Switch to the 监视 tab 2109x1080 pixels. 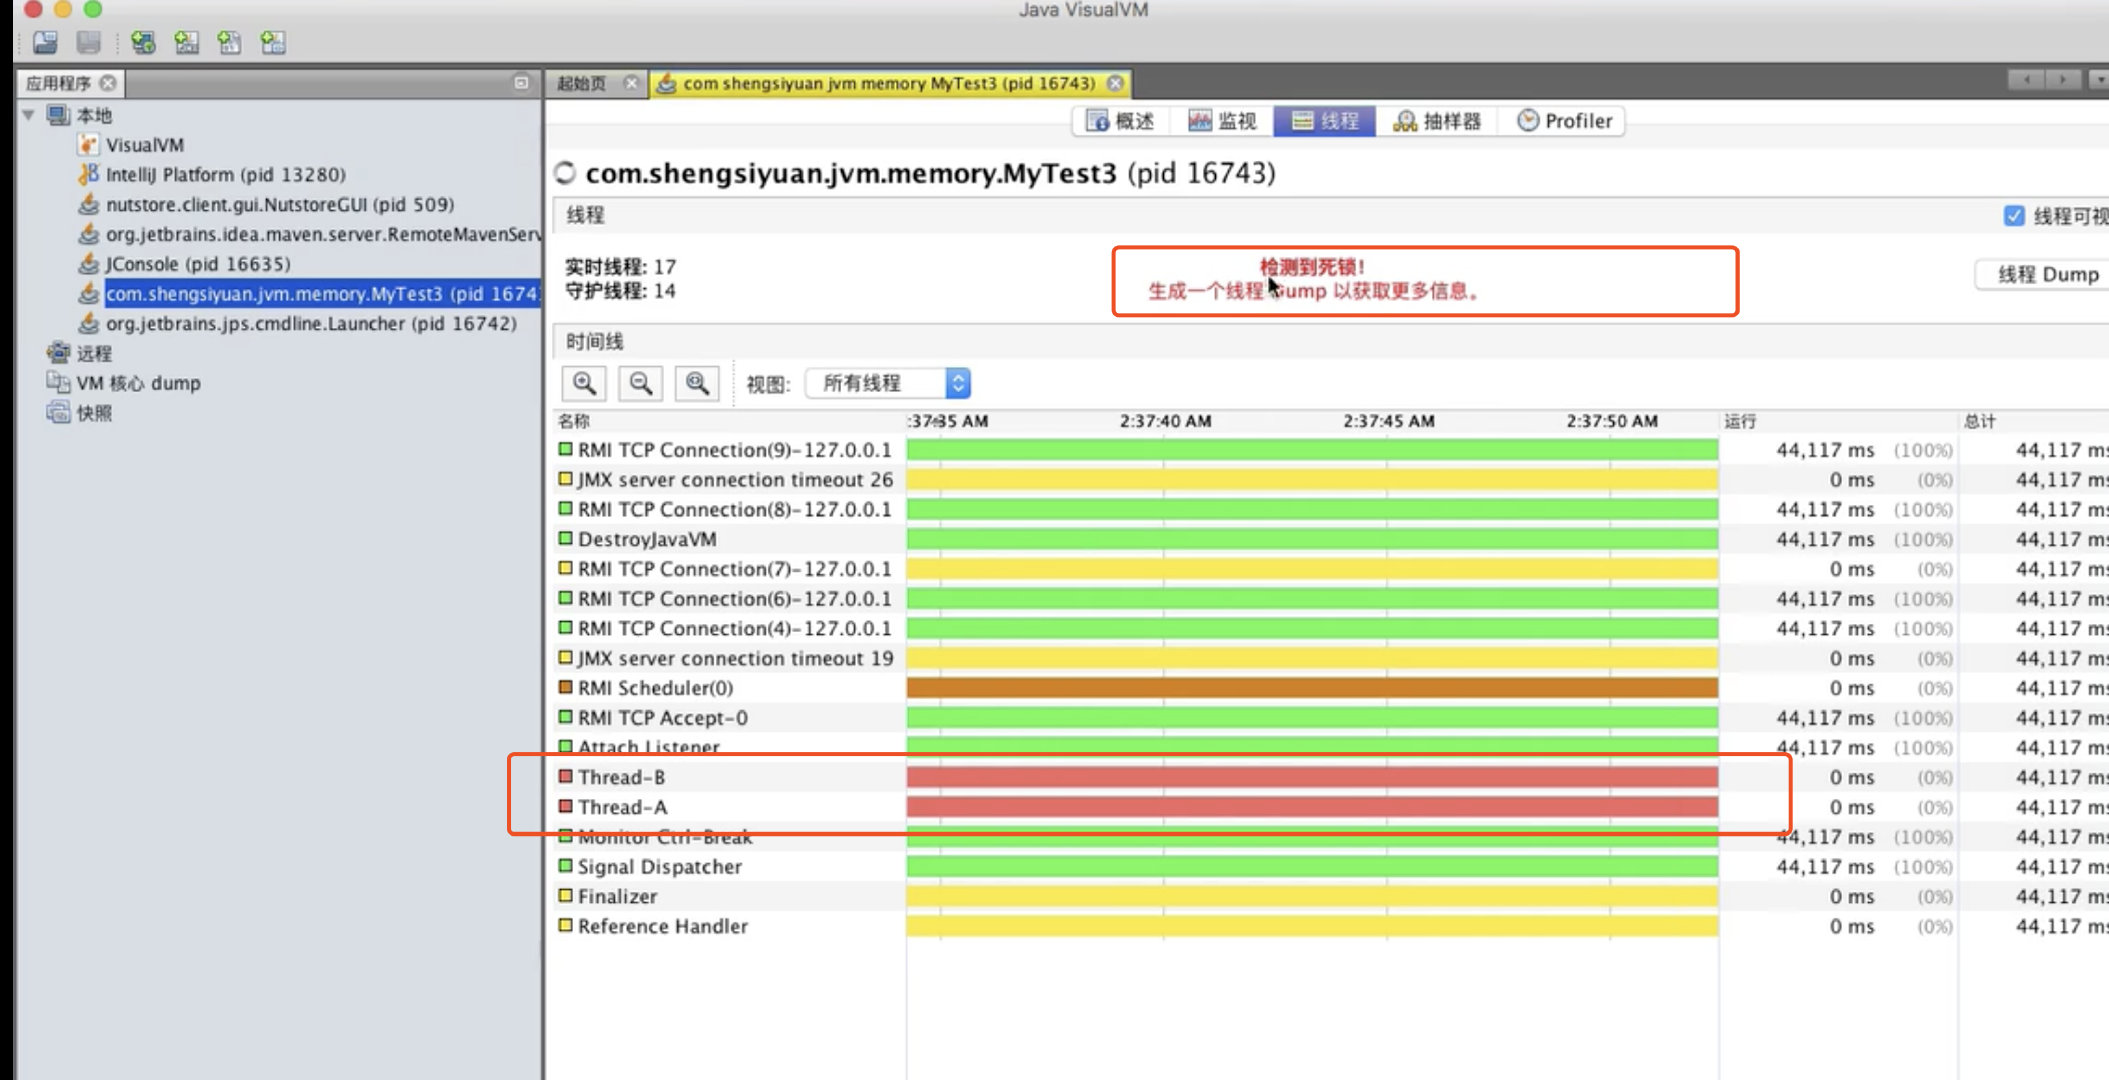point(1222,121)
